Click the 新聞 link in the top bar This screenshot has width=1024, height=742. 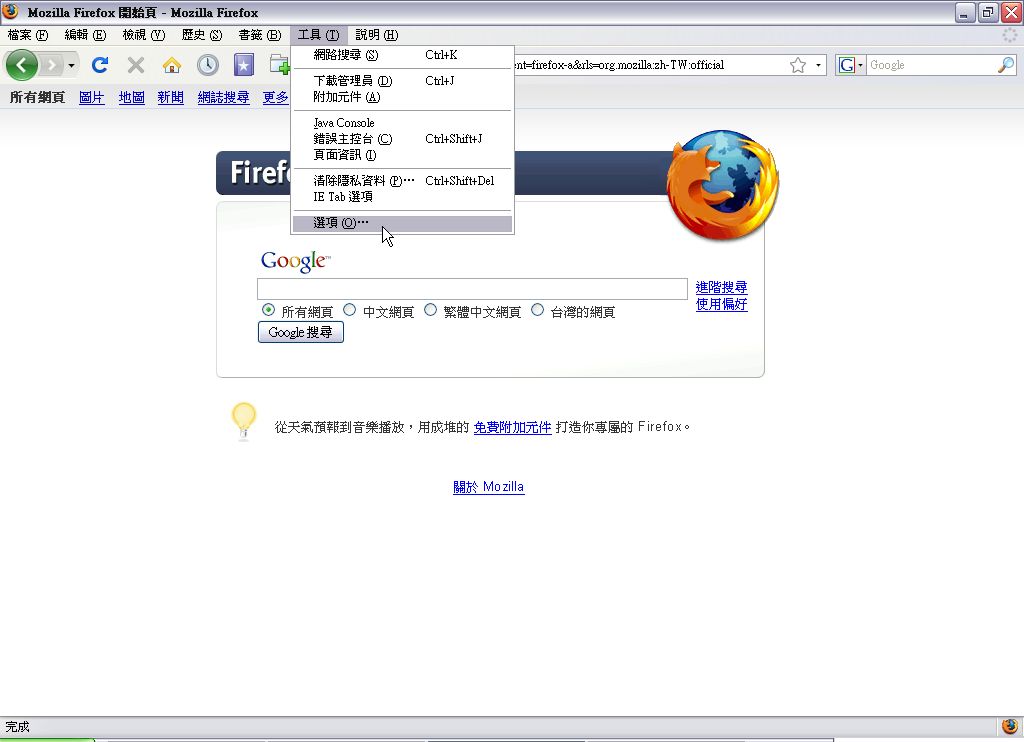(170, 97)
